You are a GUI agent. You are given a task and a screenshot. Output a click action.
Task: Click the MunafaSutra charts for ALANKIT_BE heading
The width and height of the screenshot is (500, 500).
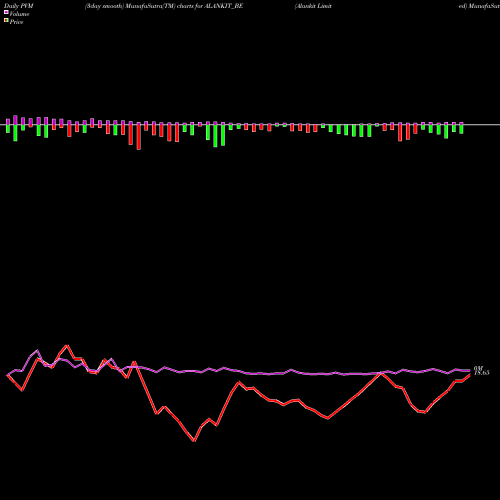pos(164,6)
